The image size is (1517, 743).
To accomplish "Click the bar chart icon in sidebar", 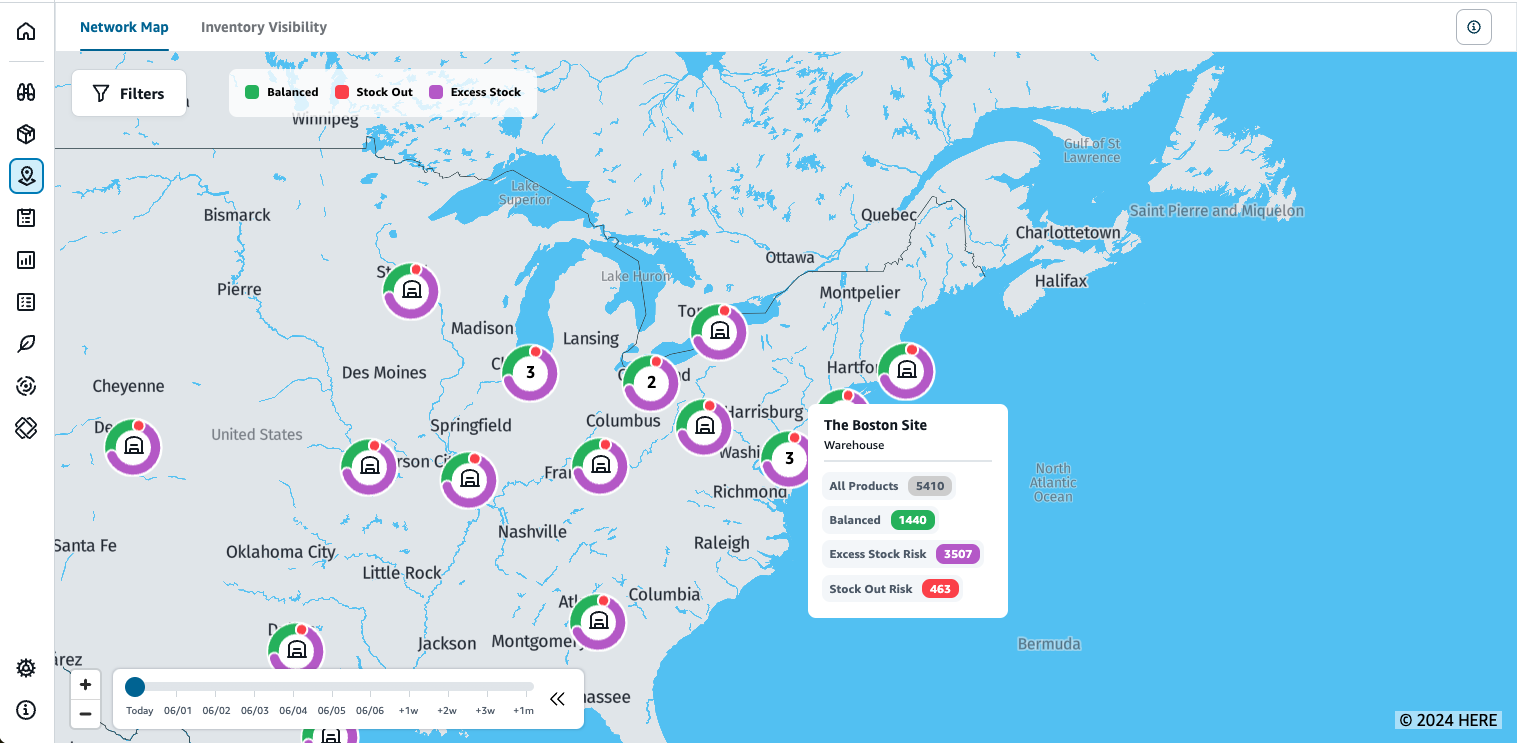I will pyautogui.click(x=26, y=260).
